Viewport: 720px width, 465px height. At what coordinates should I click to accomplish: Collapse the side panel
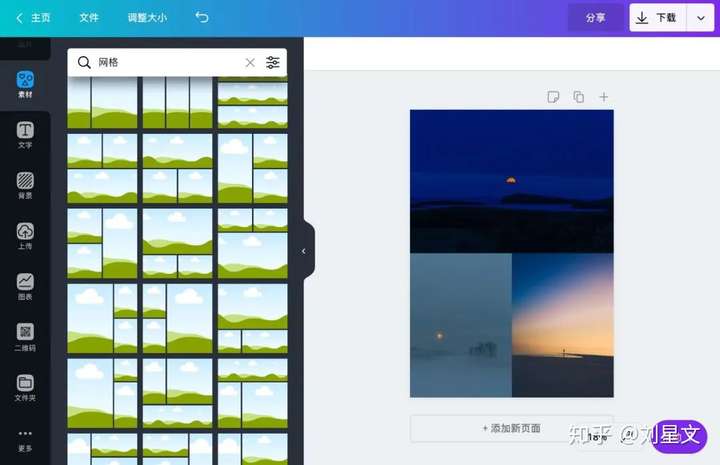pos(304,251)
